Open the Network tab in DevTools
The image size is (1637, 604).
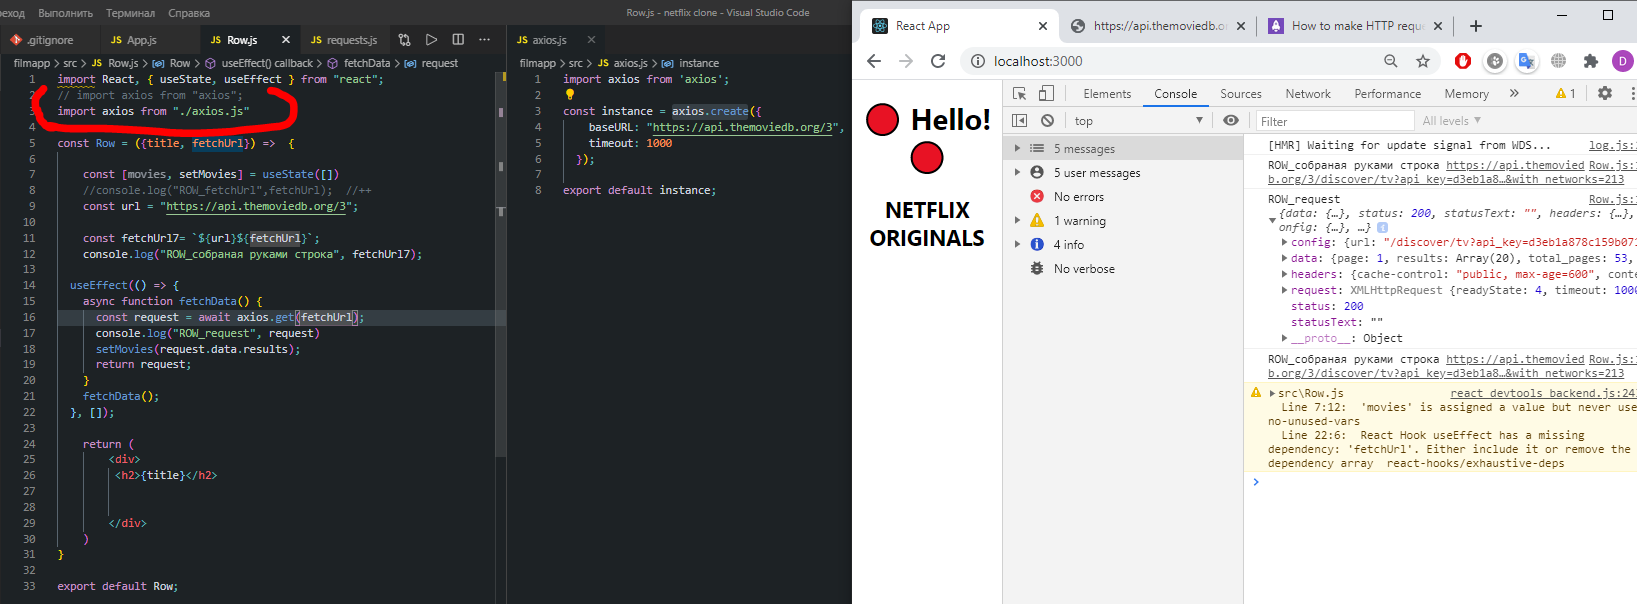pyautogui.click(x=1308, y=93)
